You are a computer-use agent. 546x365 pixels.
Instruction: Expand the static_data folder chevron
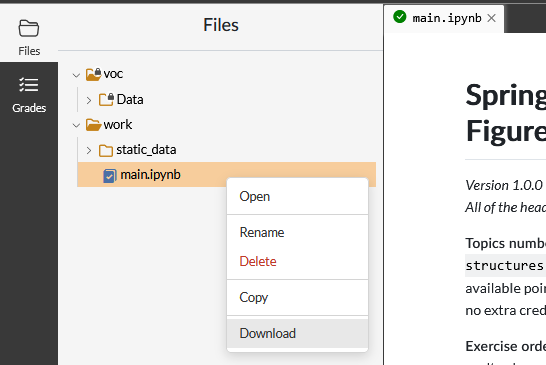coord(89,150)
